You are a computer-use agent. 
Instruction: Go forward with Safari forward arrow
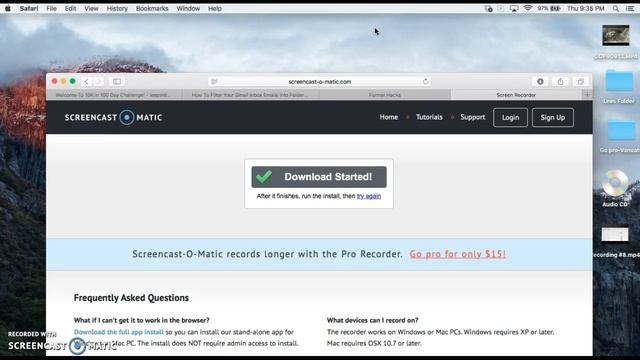point(98,82)
